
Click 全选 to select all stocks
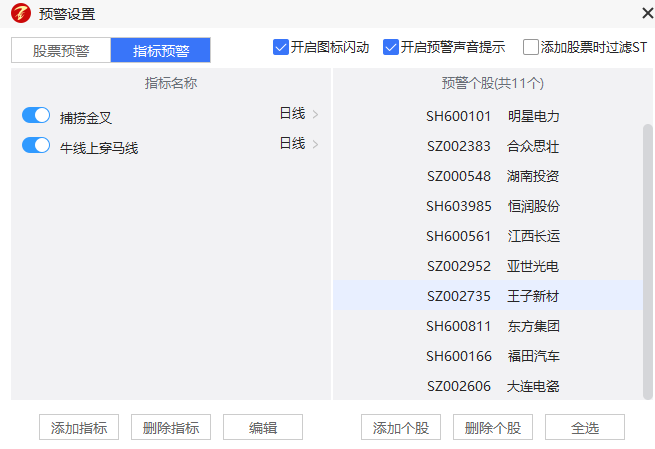click(x=585, y=427)
